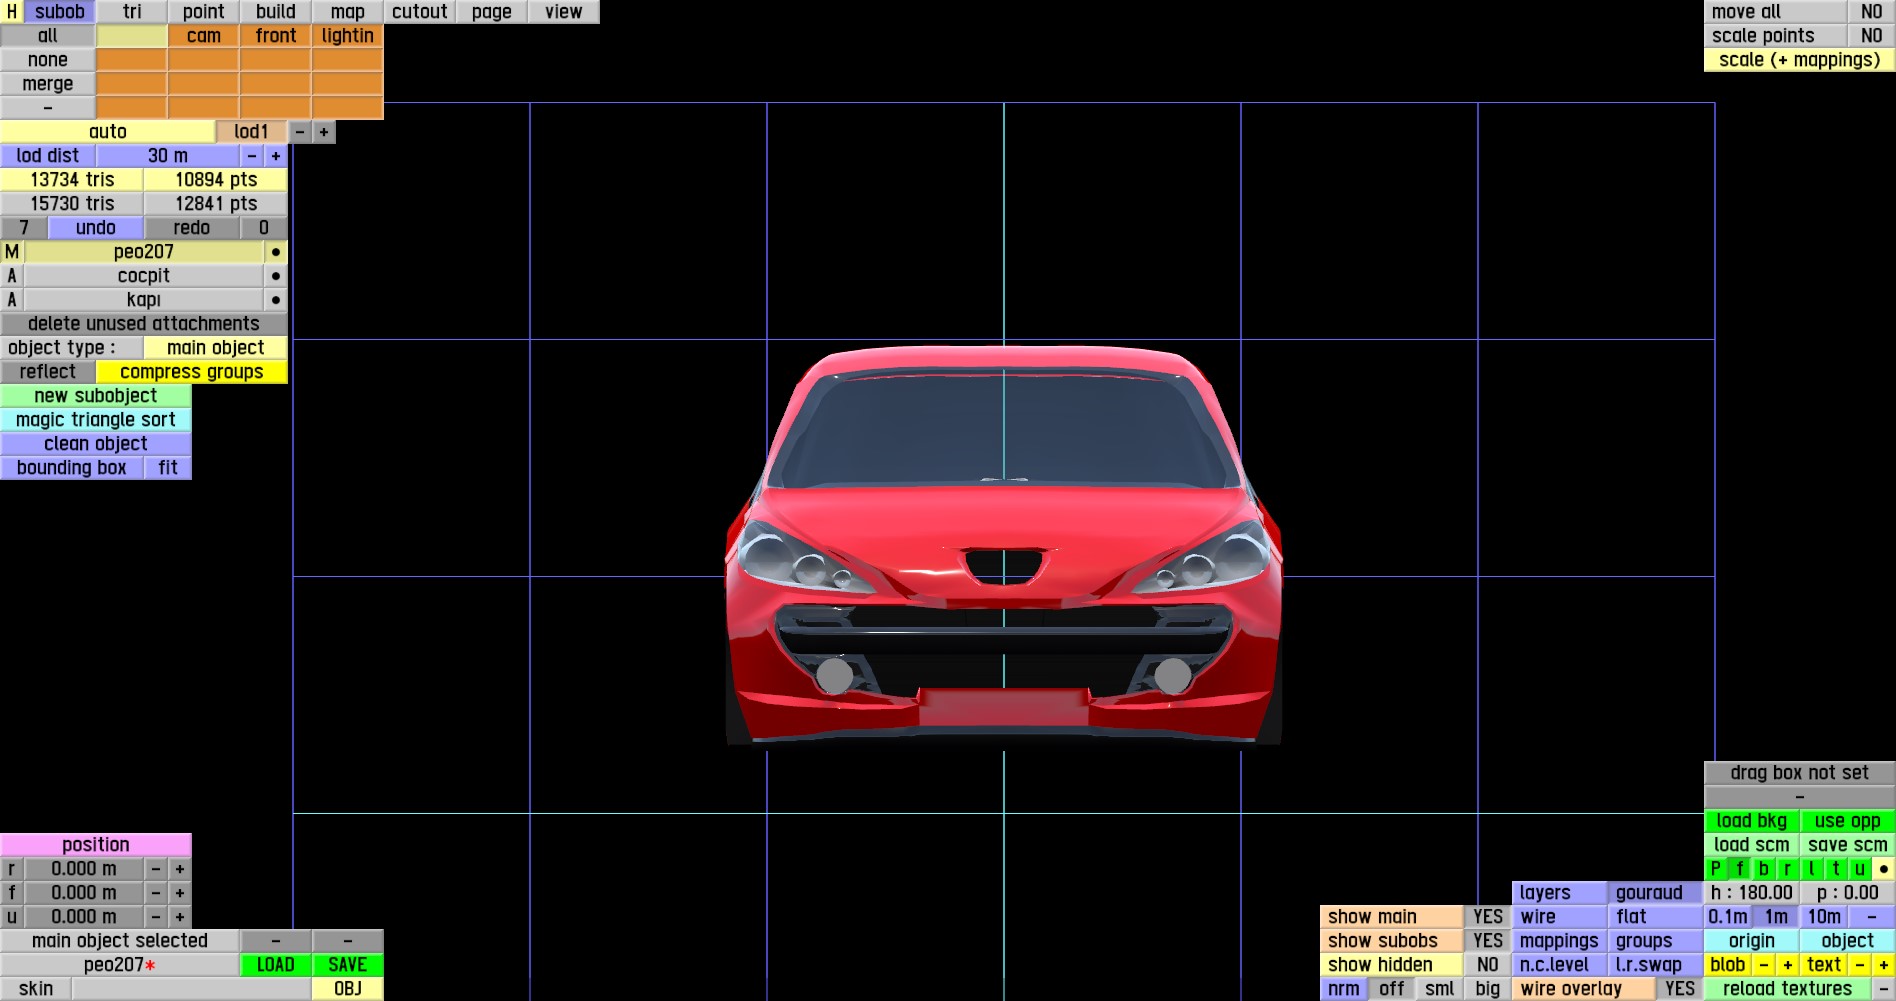Select the perspective 'P' view button
Viewport: 1896px width, 1001px height.
click(1716, 869)
